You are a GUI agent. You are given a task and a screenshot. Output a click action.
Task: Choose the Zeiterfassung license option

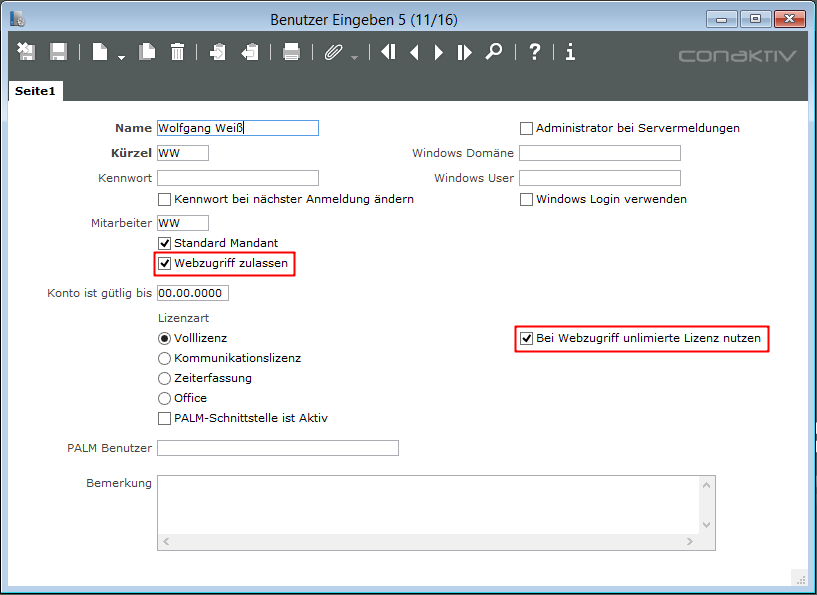click(165, 378)
